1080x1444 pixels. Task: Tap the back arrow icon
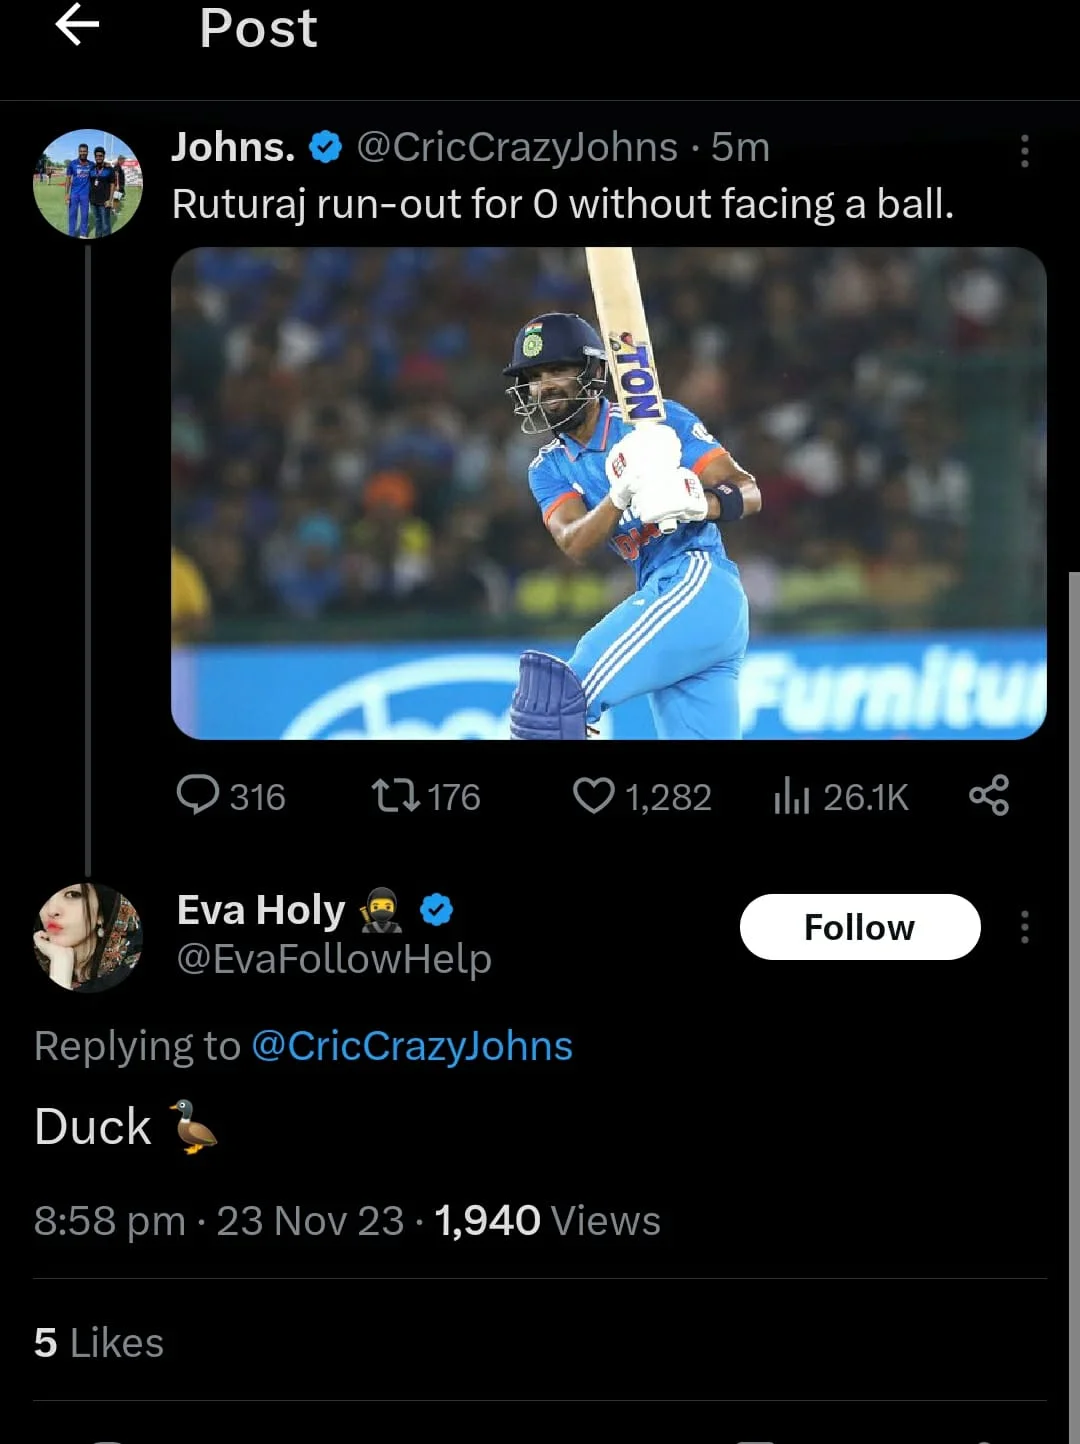click(x=77, y=25)
